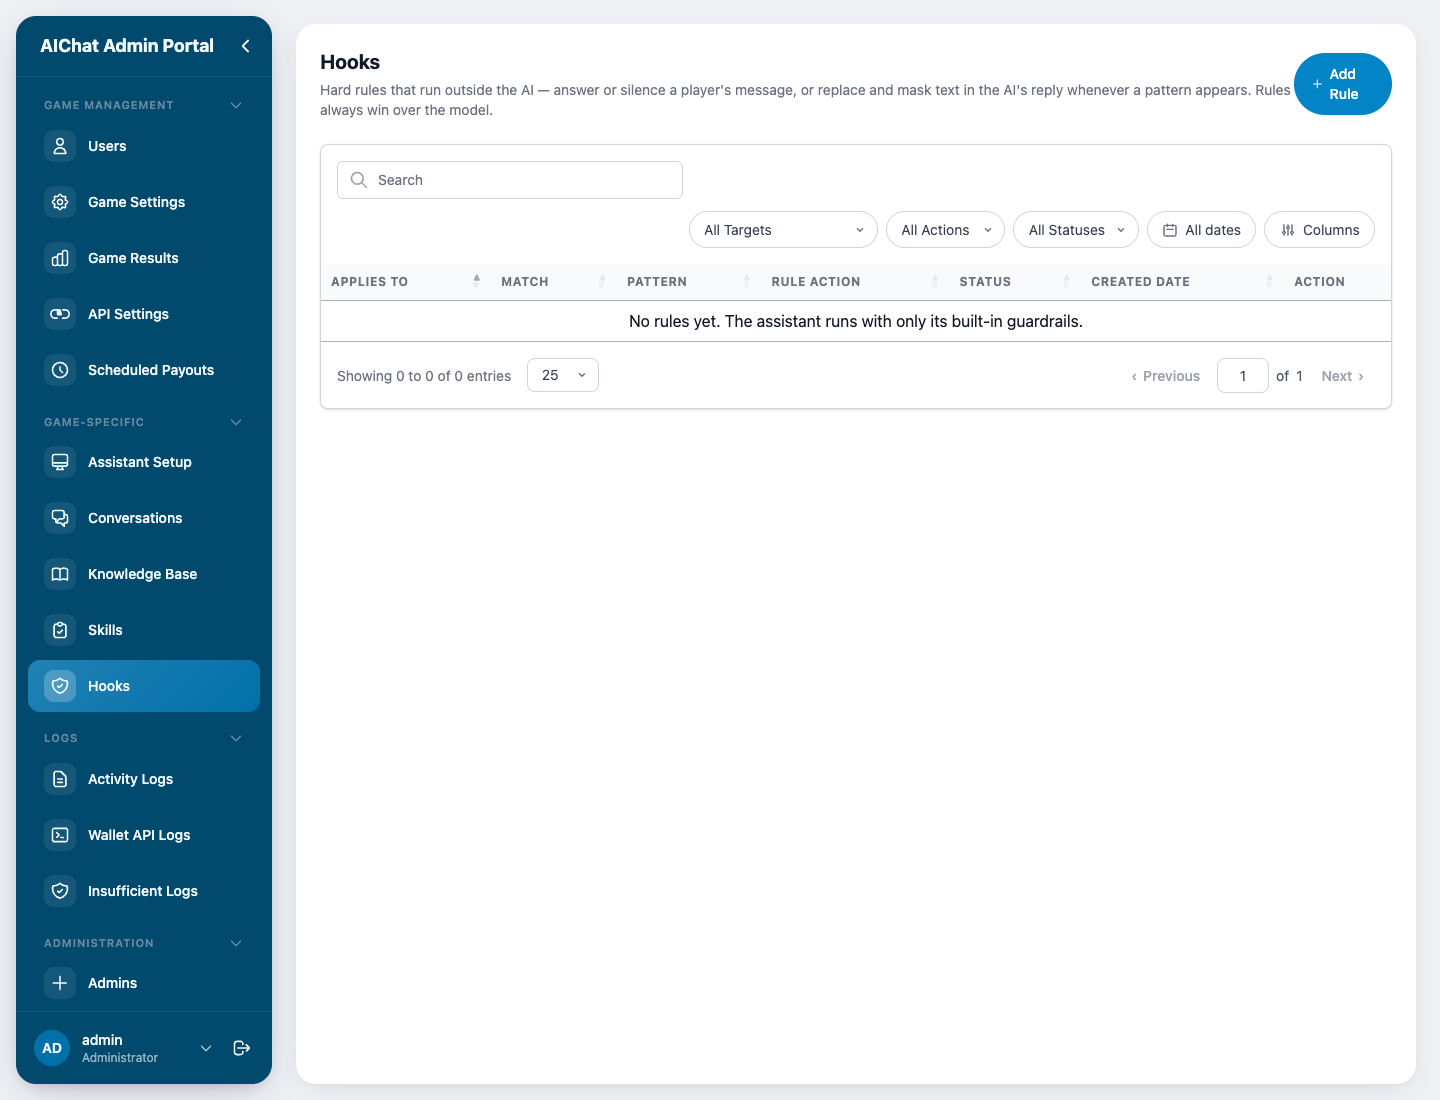Click the Knowledge Base book icon
Image resolution: width=1440 pixels, height=1100 pixels.
60,574
